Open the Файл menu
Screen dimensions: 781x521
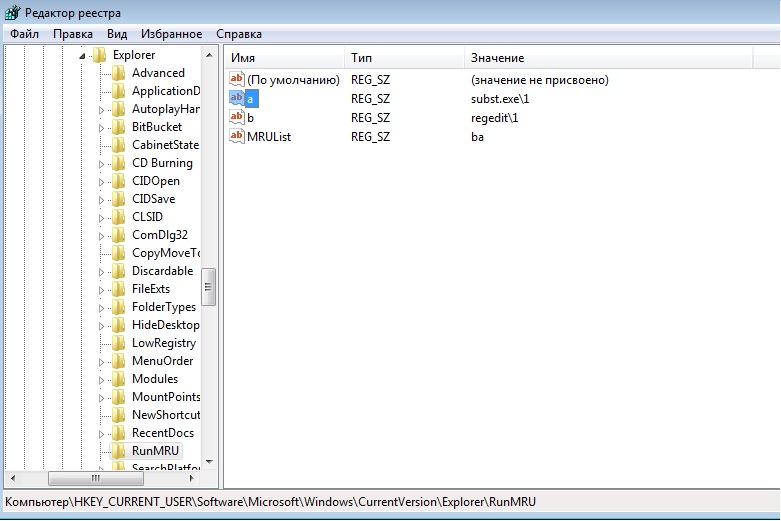click(x=25, y=34)
